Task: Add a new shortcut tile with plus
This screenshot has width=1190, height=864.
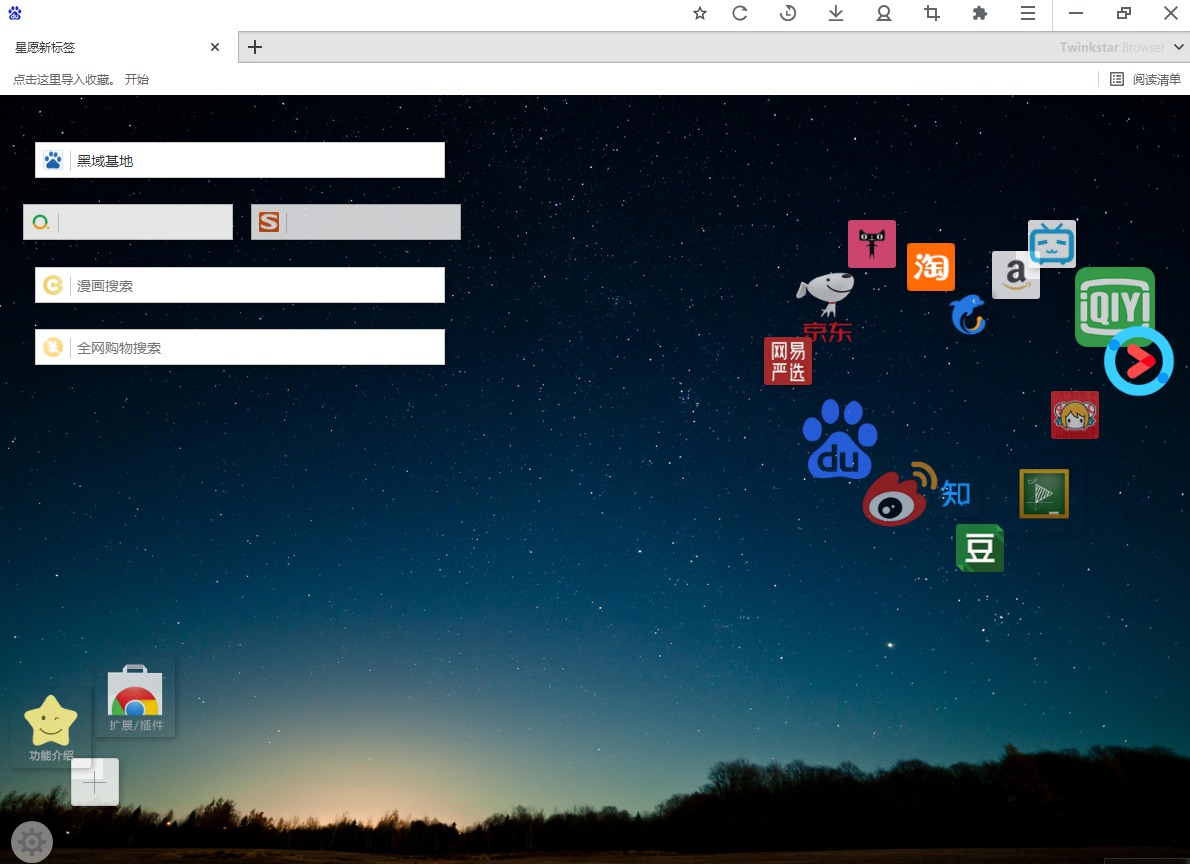Action: [x=95, y=782]
